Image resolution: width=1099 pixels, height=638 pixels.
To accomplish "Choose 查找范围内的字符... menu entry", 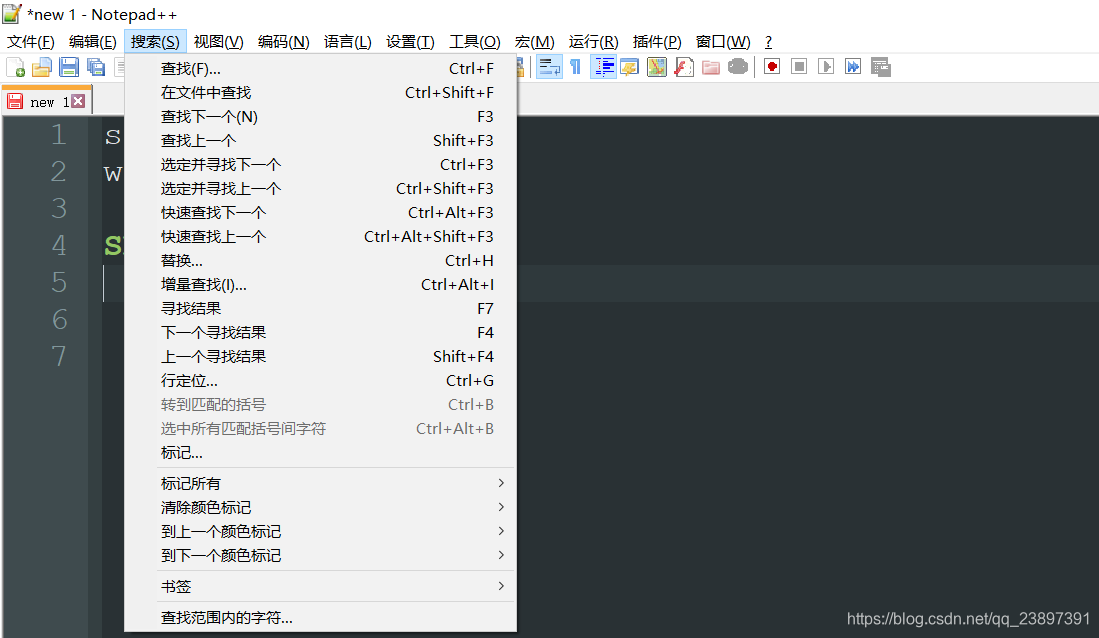I will coord(321,618).
